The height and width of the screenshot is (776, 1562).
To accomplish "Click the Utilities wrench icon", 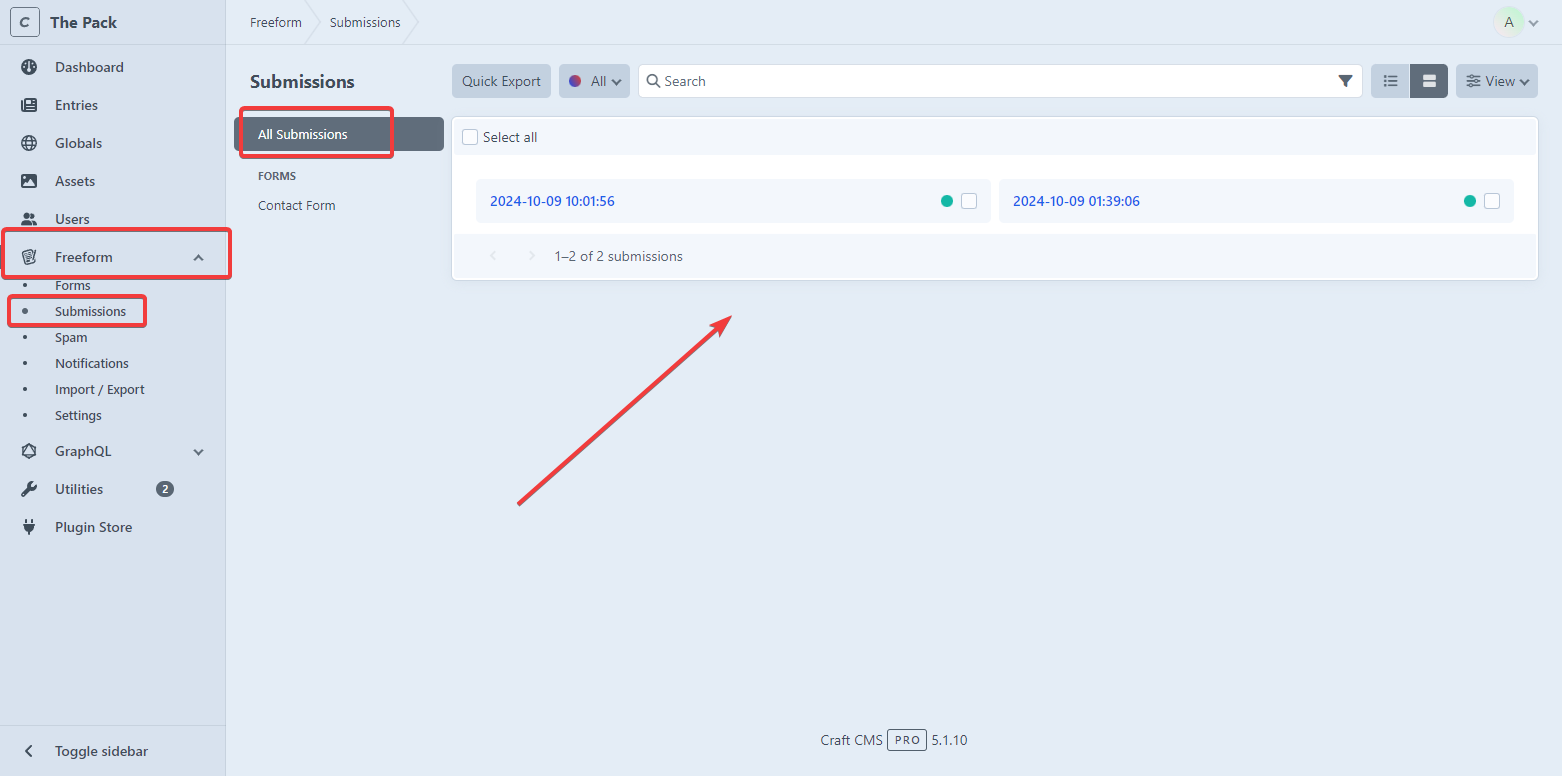I will click(29, 489).
